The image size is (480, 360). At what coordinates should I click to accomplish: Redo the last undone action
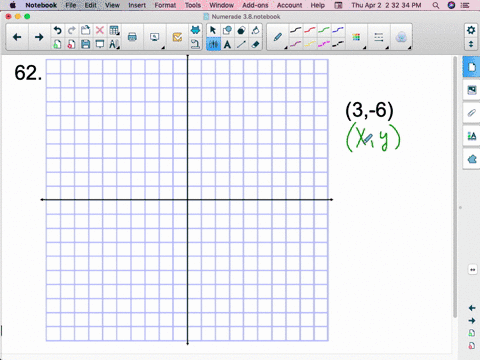(71, 30)
